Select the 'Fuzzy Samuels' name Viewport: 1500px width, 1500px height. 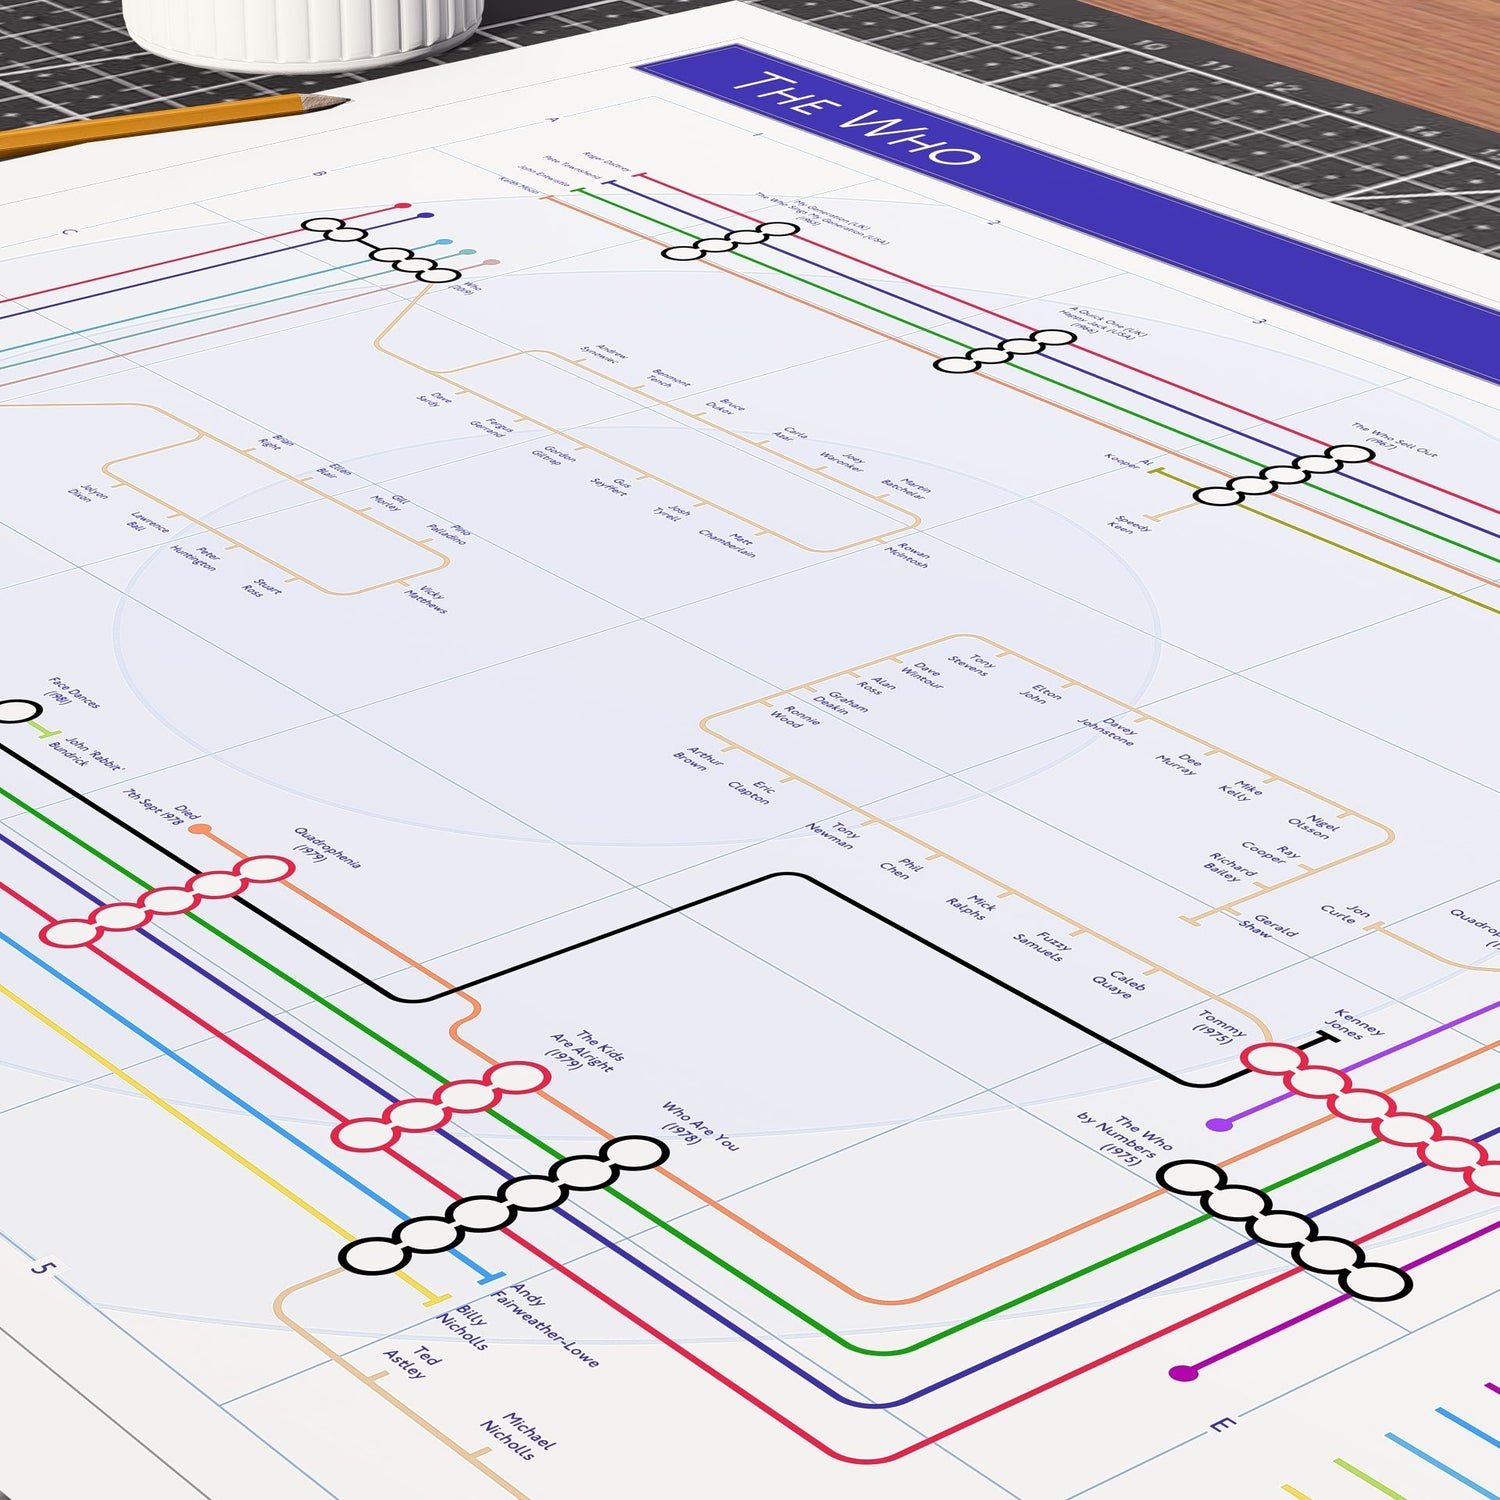coord(1042,944)
